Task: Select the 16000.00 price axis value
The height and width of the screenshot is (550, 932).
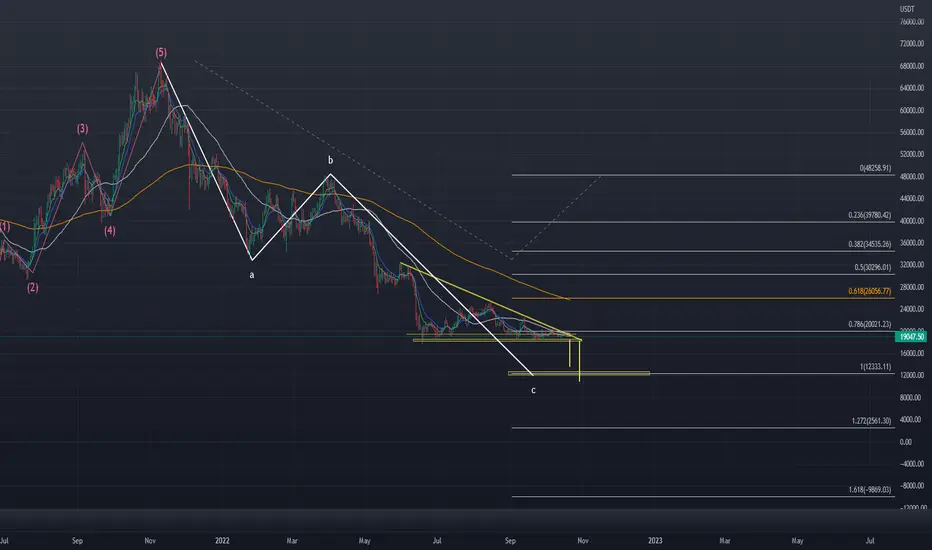Action: point(912,353)
